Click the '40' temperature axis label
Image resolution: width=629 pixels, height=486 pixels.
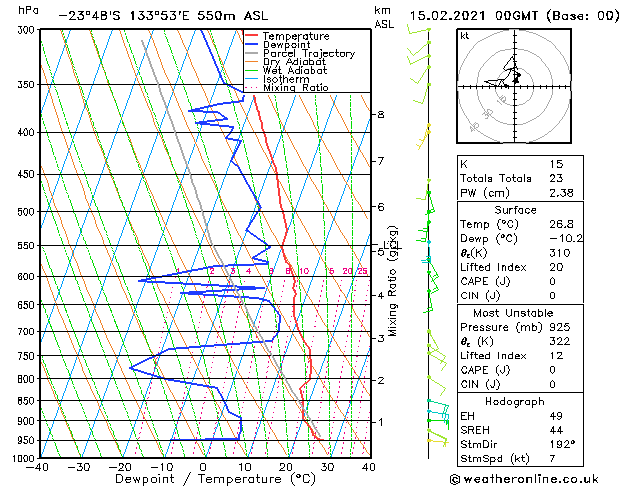[x=368, y=467]
